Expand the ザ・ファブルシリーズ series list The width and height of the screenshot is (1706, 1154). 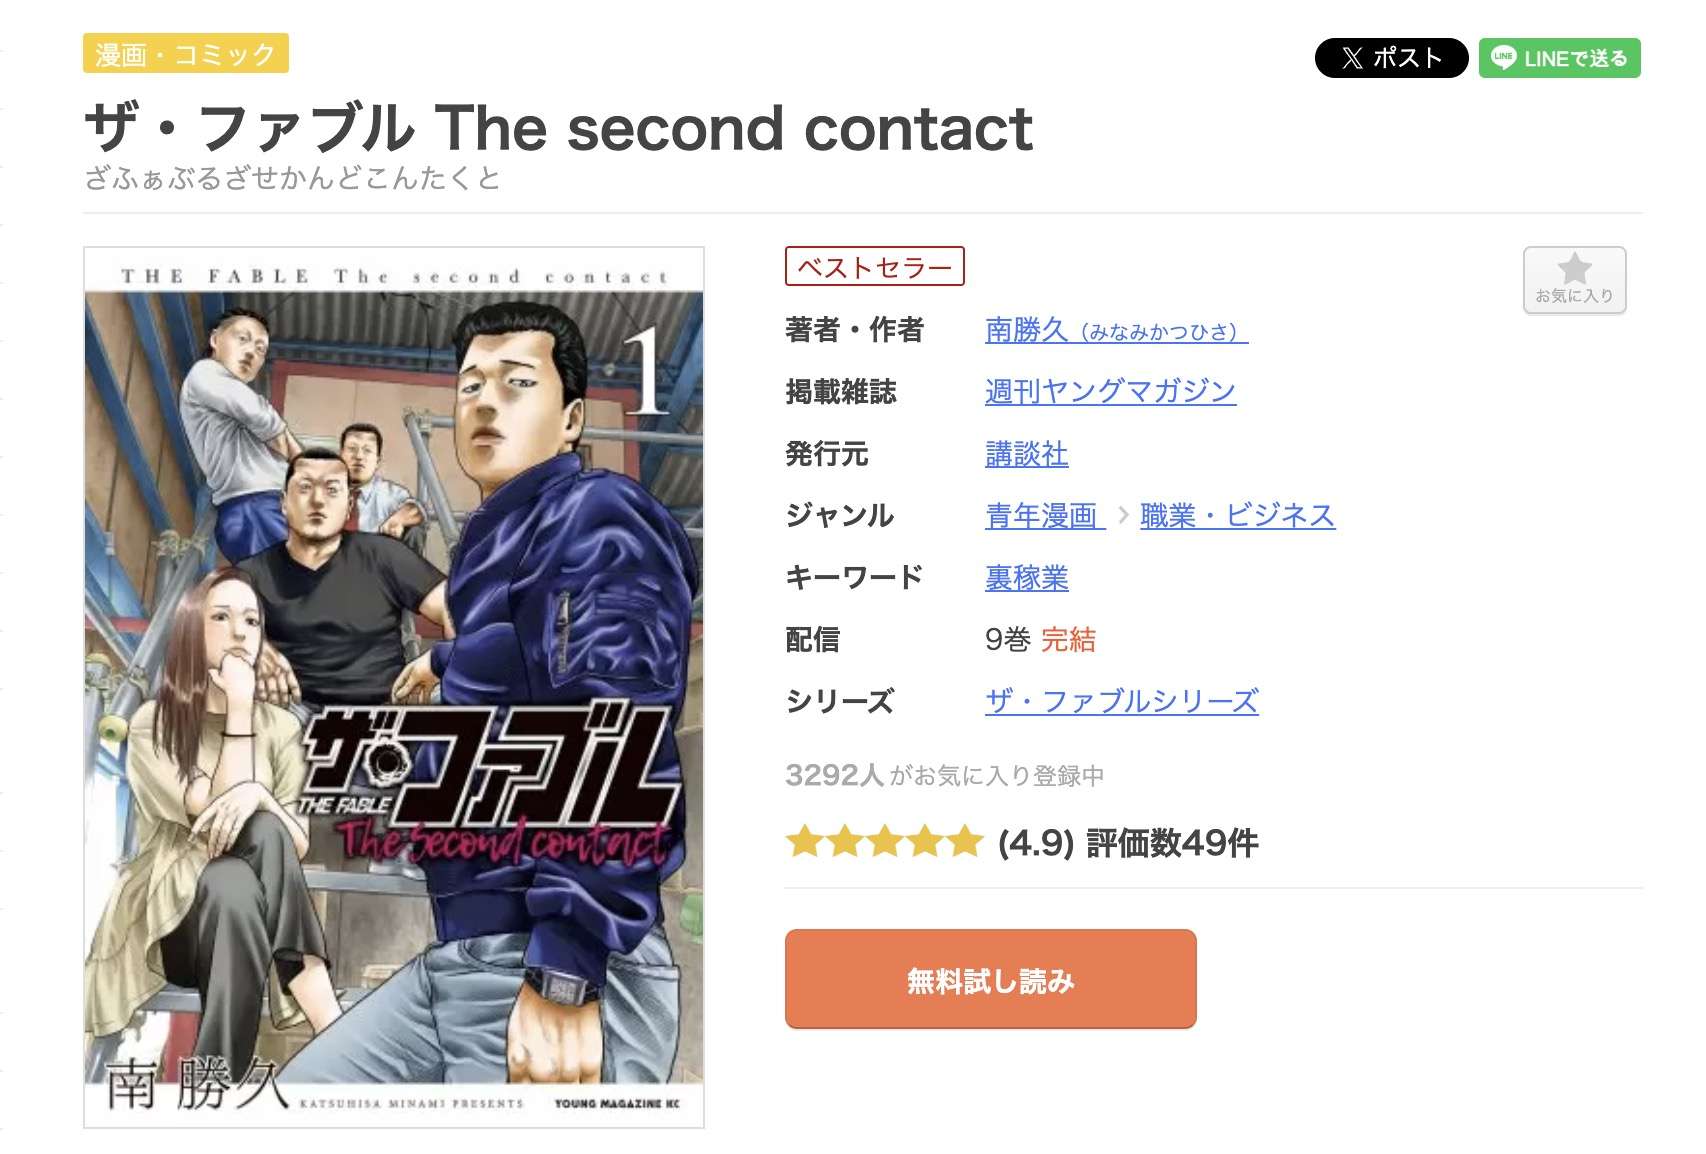pyautogui.click(x=1122, y=701)
